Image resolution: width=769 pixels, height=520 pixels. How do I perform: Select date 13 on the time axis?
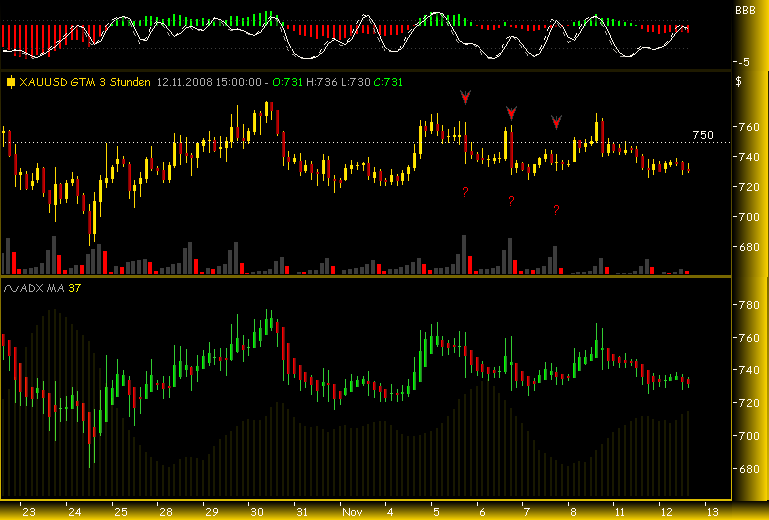pos(712,512)
